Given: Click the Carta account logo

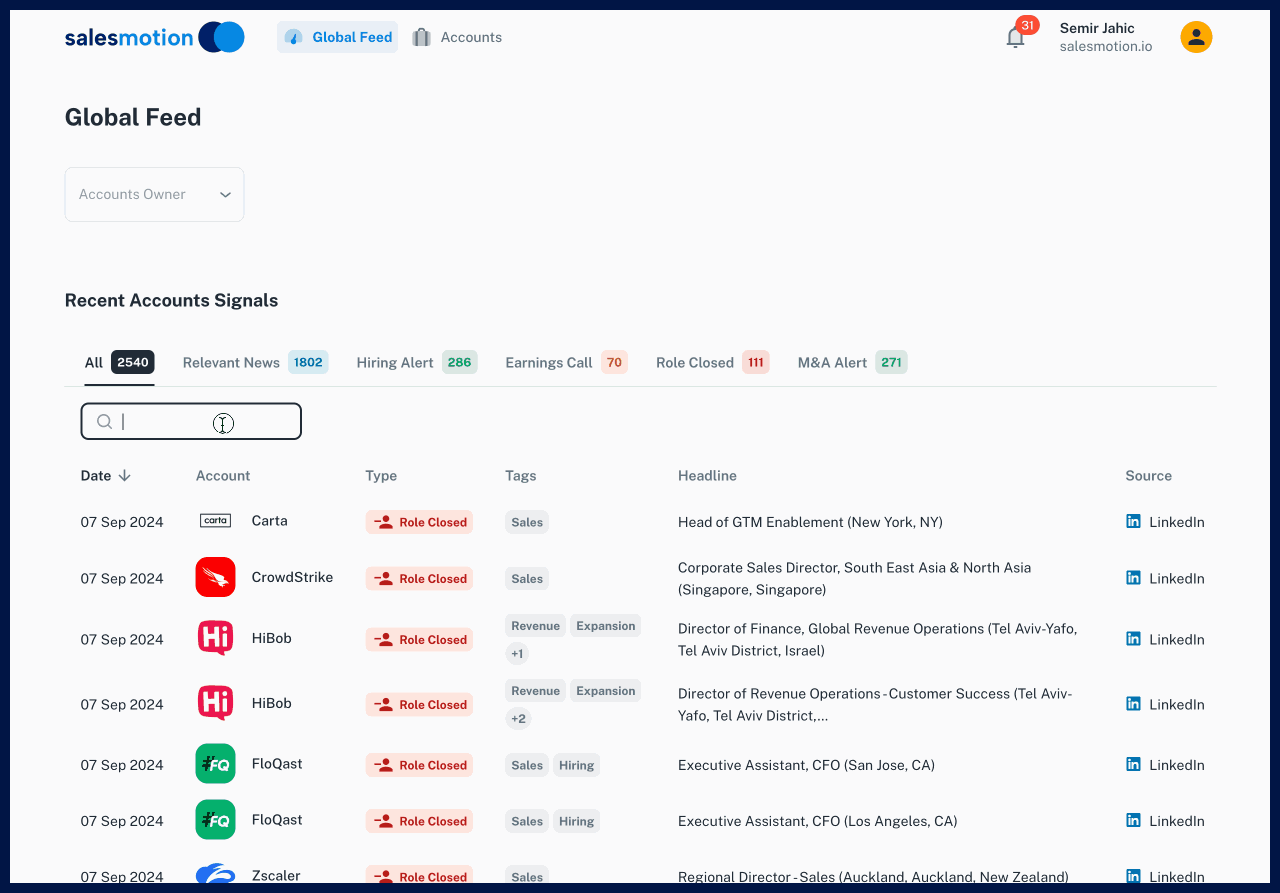Looking at the screenshot, I should 215,521.
